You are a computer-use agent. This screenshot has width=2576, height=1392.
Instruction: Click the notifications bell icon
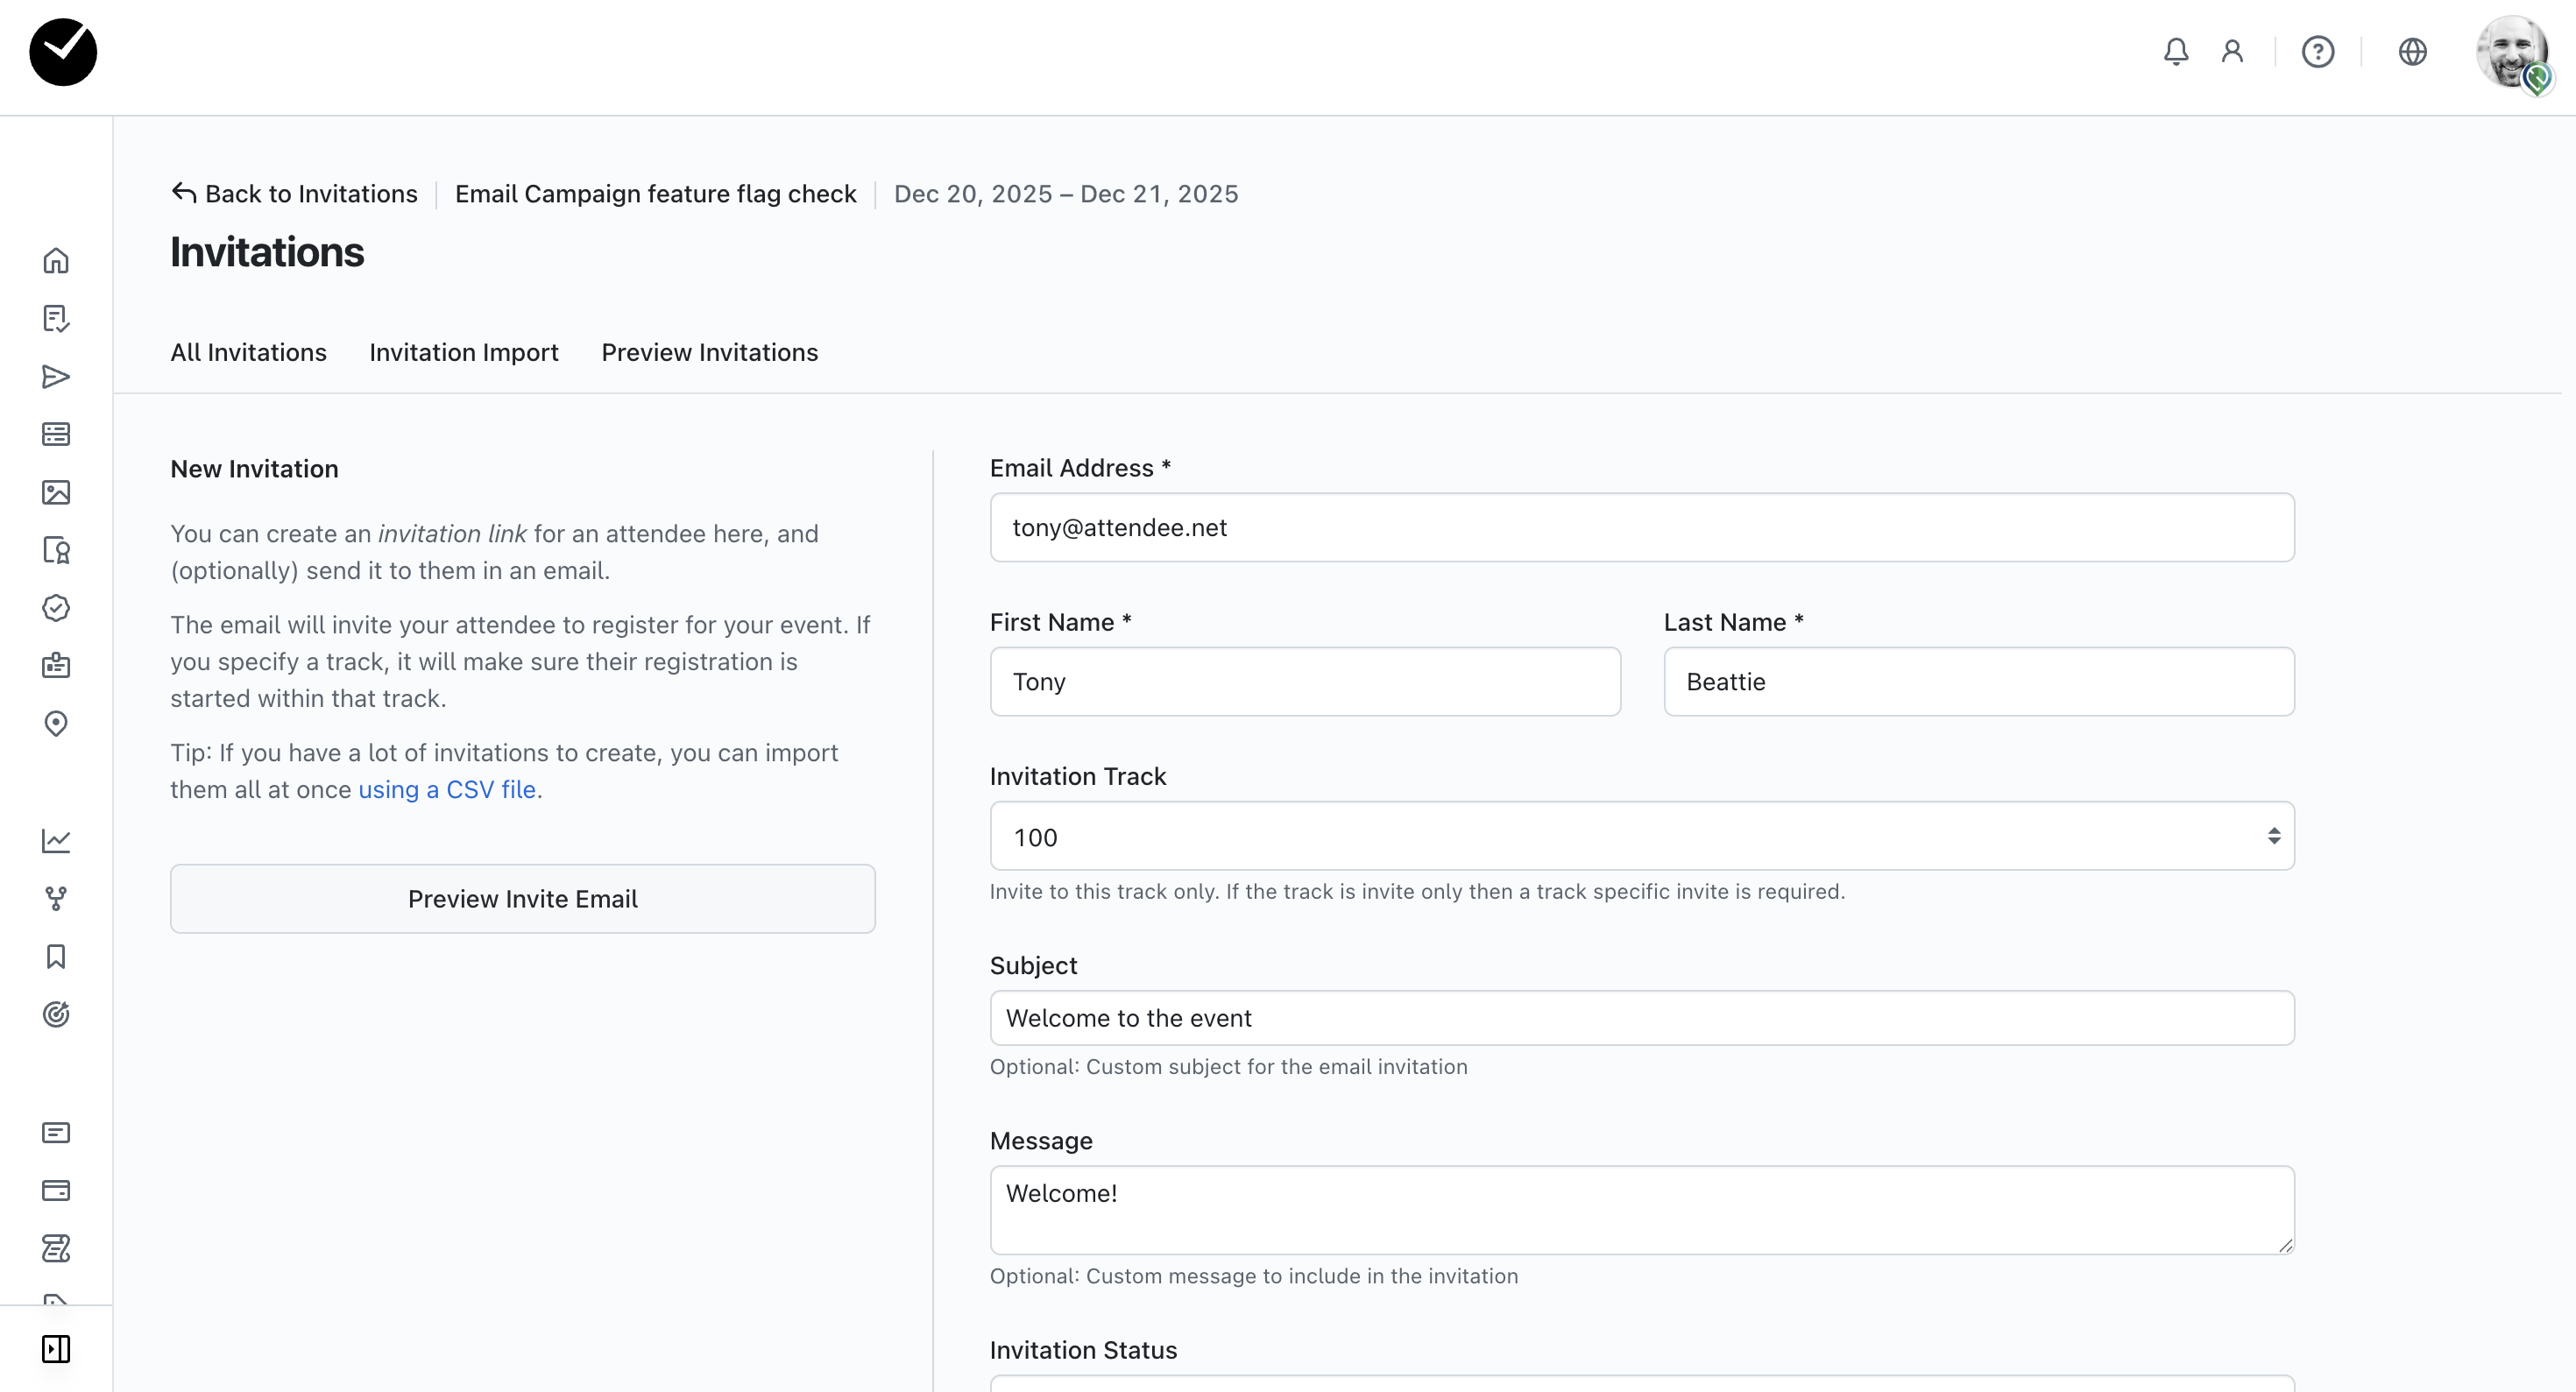[2176, 52]
